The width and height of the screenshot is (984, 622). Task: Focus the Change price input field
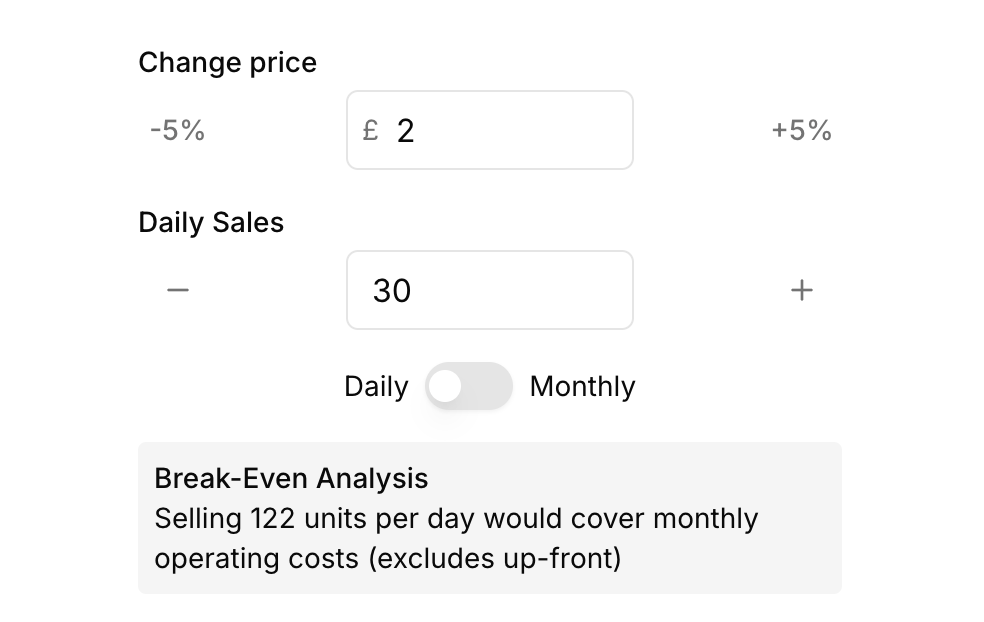510,130
